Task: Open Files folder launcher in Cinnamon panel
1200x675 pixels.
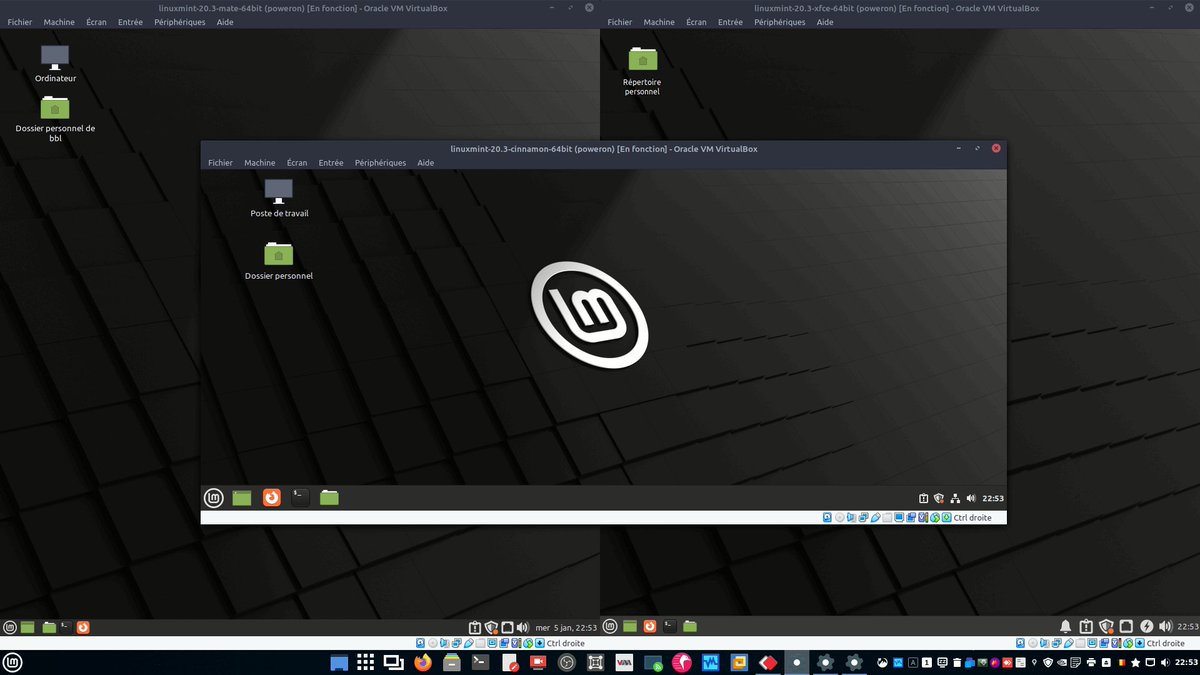Action: (329, 497)
